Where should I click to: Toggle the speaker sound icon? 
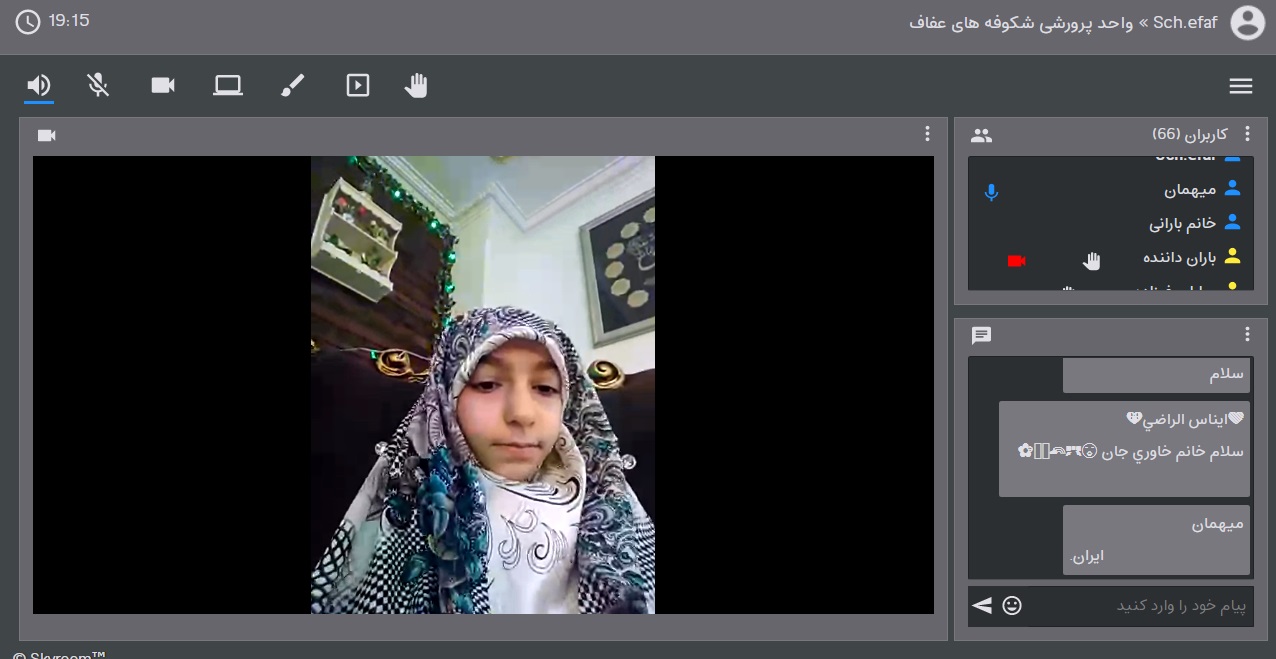pos(39,86)
